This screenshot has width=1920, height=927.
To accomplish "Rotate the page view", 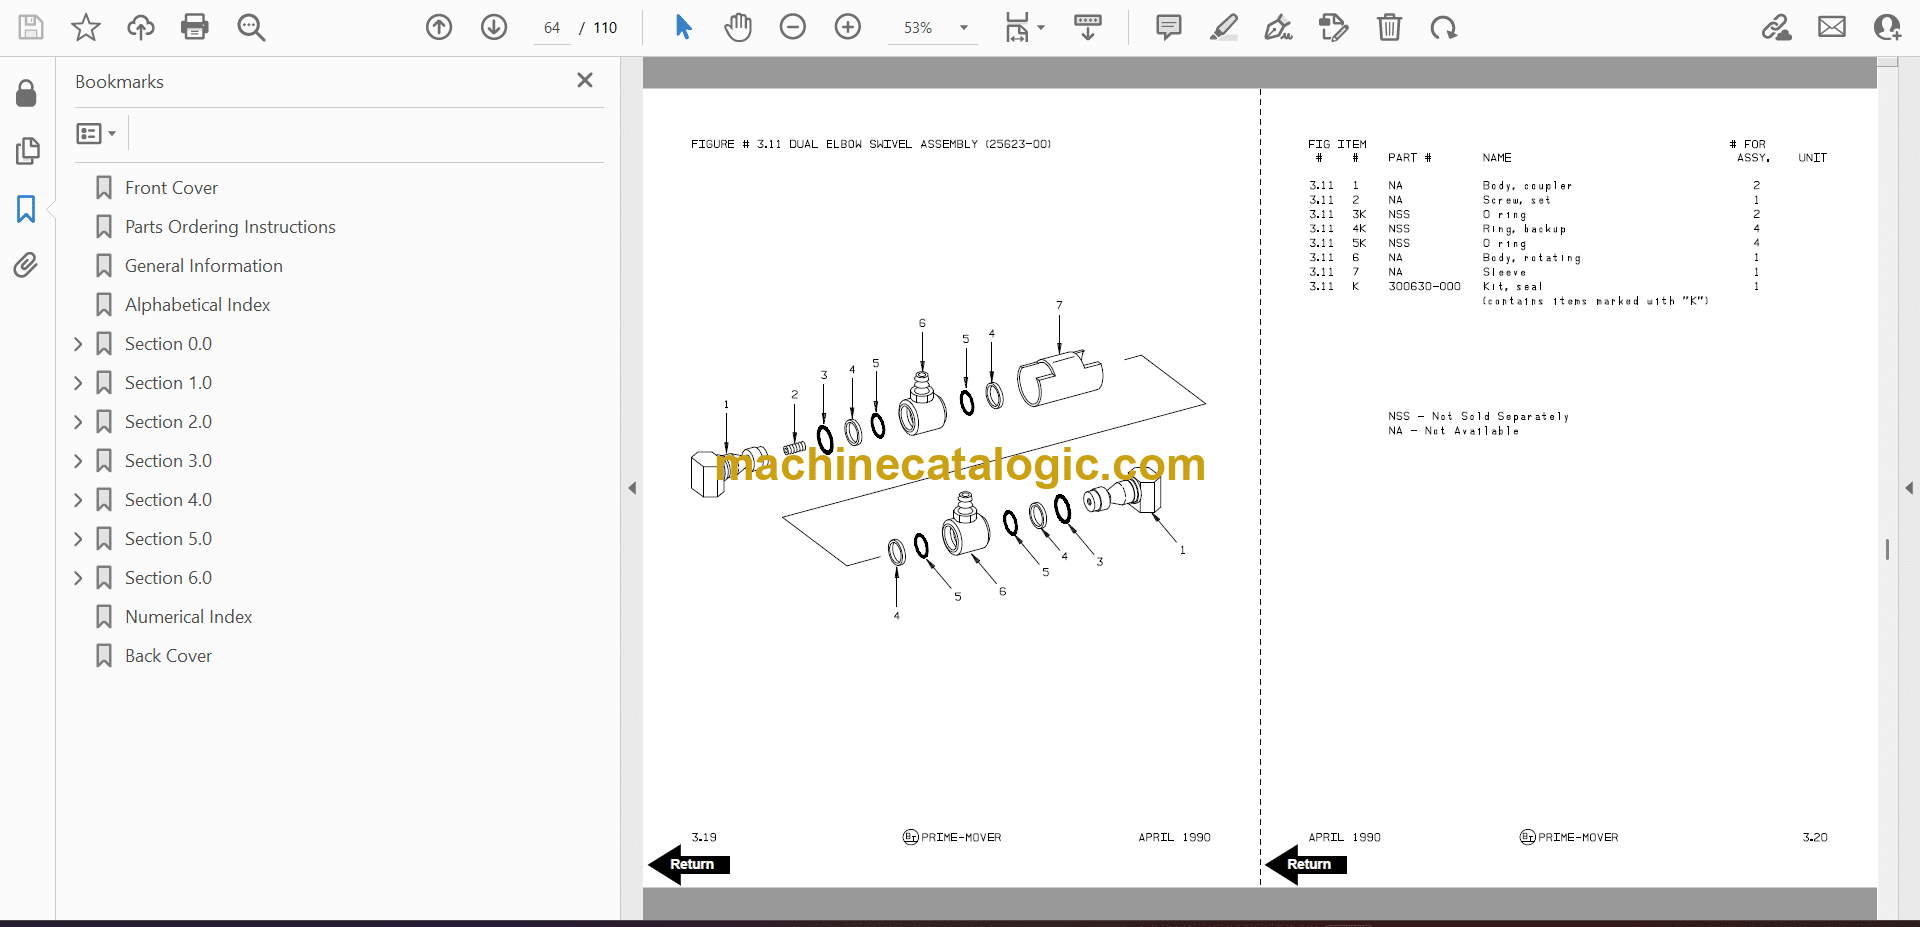I will [x=1443, y=27].
